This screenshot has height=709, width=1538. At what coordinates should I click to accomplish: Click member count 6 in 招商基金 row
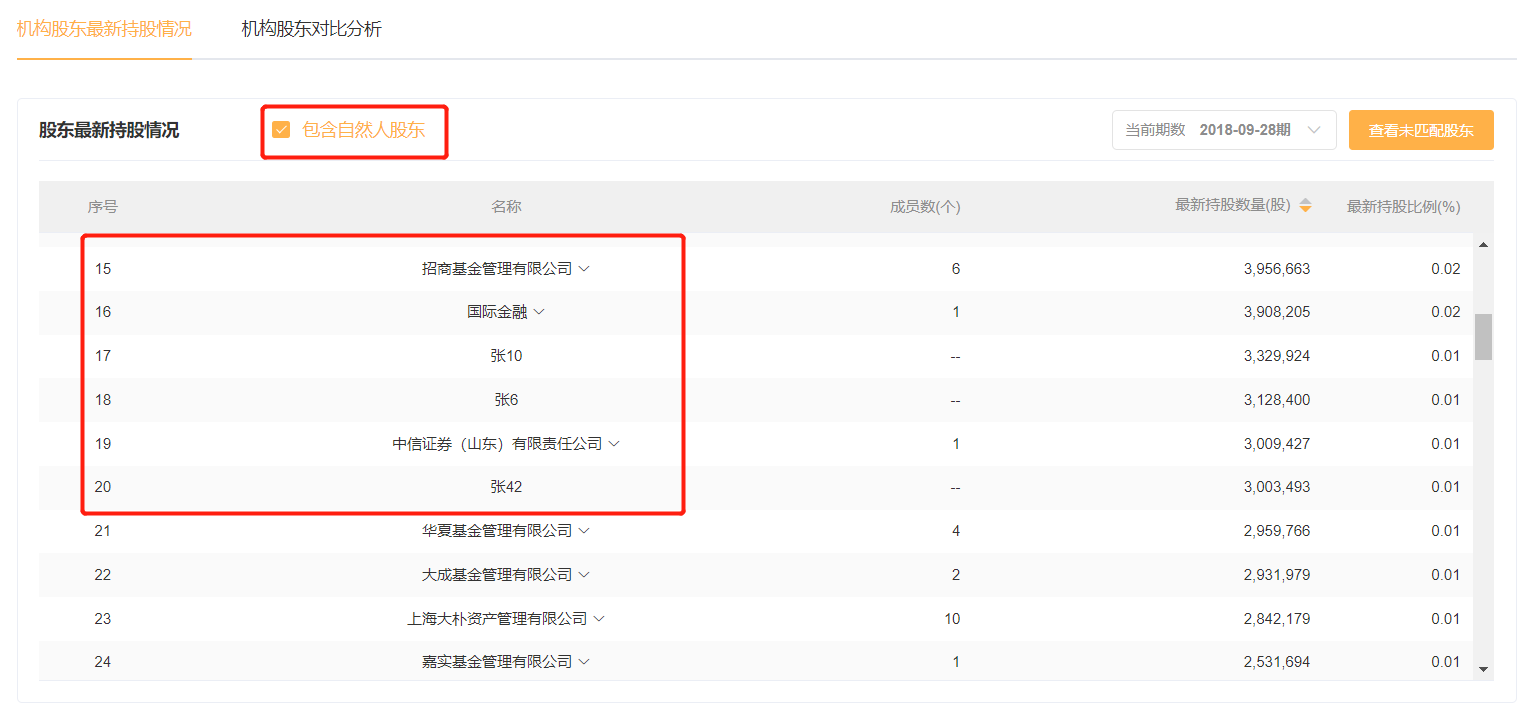pyautogui.click(x=956, y=269)
